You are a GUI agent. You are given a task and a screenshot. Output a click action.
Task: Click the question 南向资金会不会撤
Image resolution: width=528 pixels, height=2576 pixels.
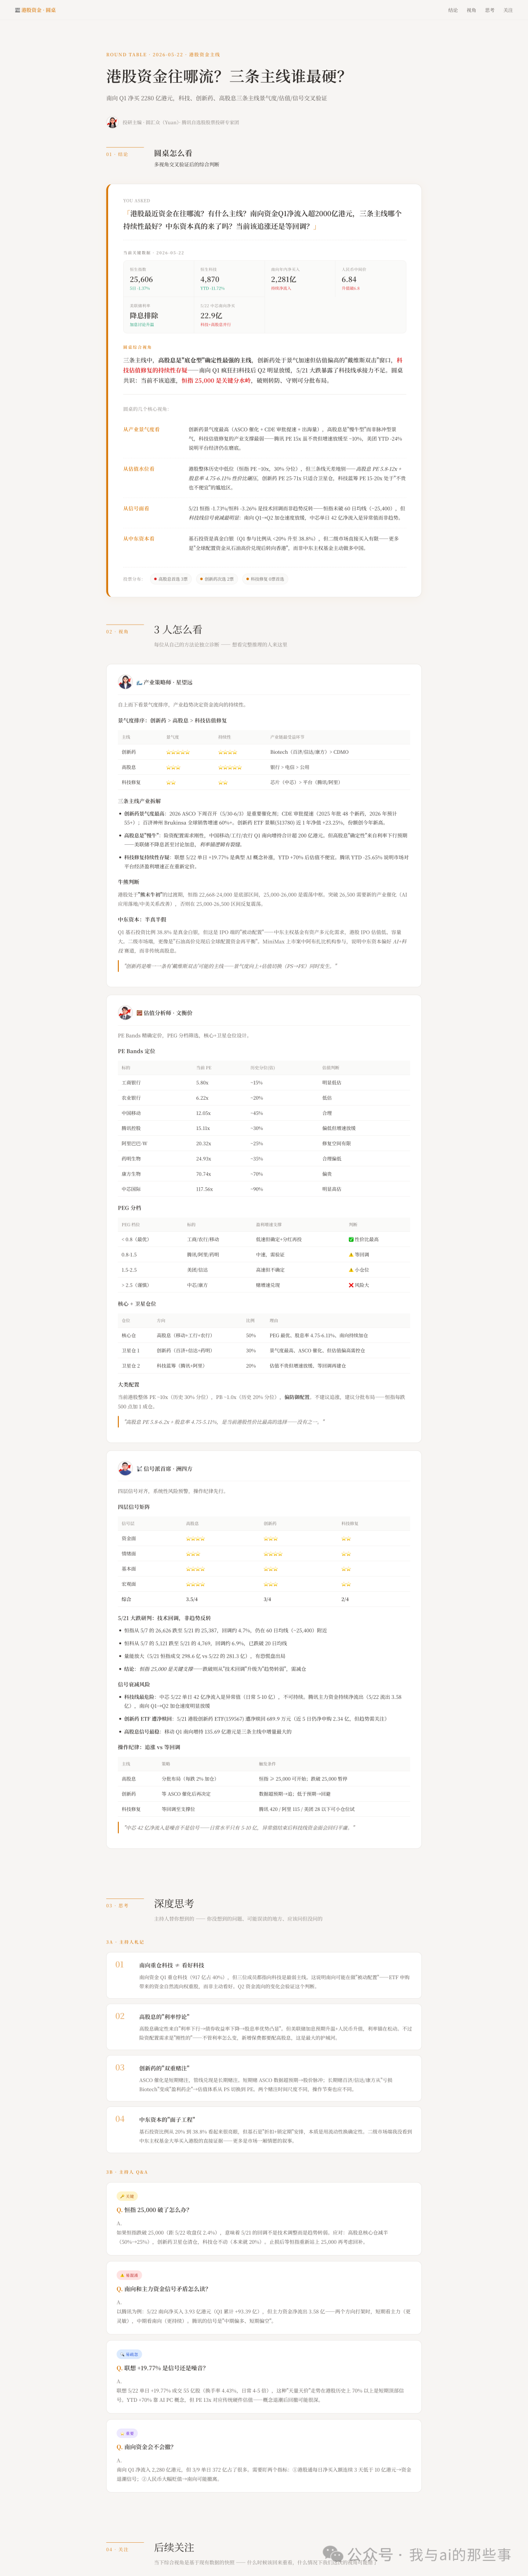point(145,2446)
